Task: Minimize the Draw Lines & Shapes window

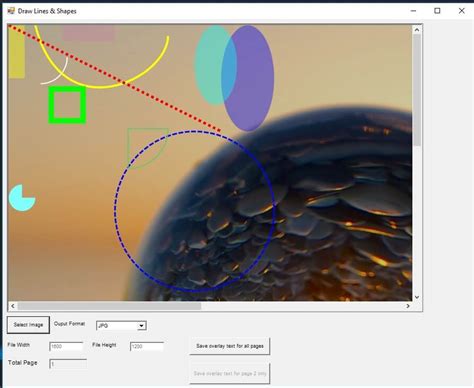Action: [x=413, y=11]
